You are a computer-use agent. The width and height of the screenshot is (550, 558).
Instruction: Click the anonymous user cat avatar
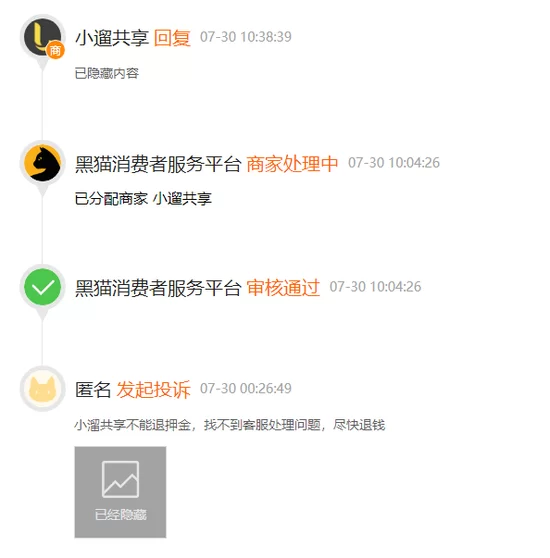(42, 389)
